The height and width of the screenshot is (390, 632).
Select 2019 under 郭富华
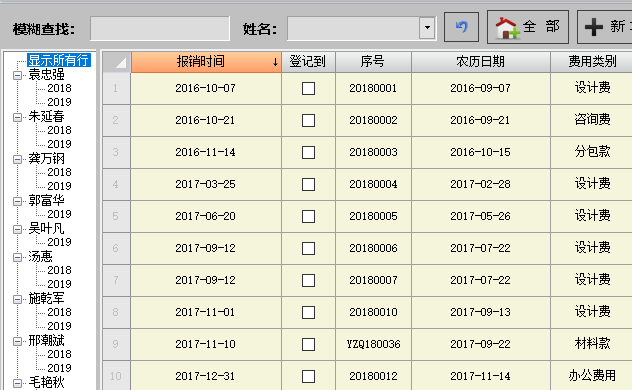point(59,214)
